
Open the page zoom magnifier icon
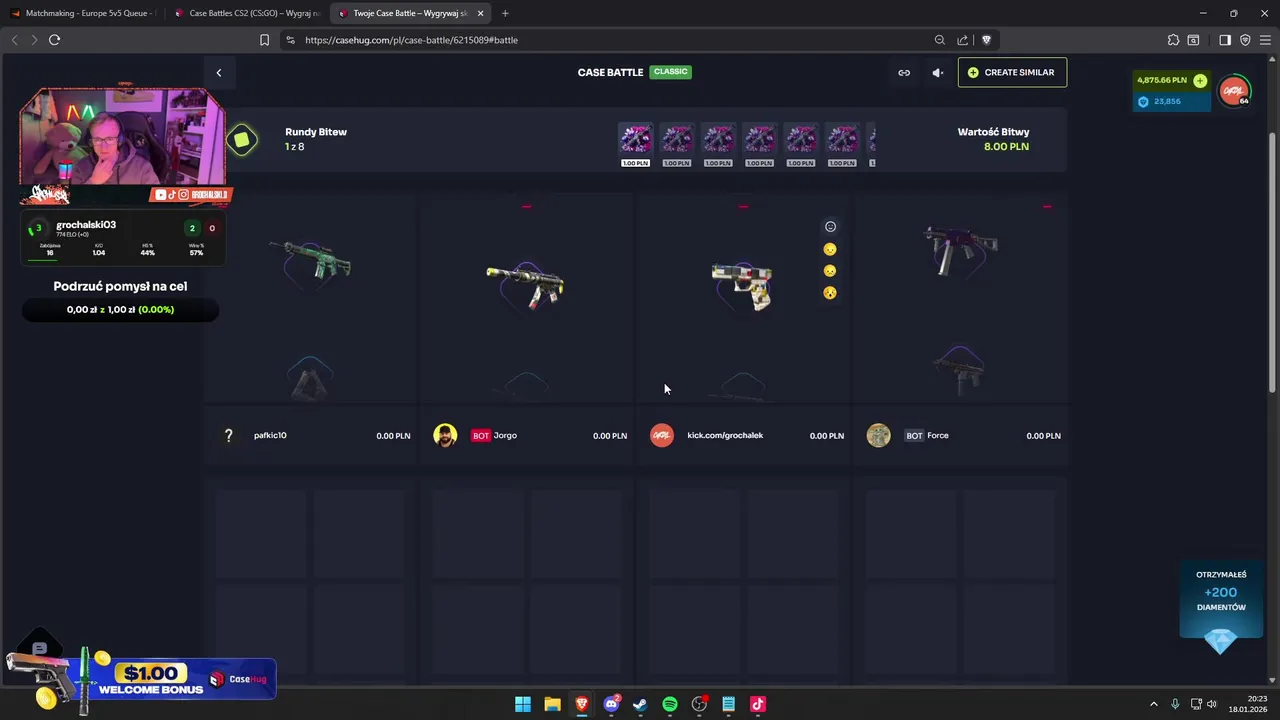(x=940, y=40)
